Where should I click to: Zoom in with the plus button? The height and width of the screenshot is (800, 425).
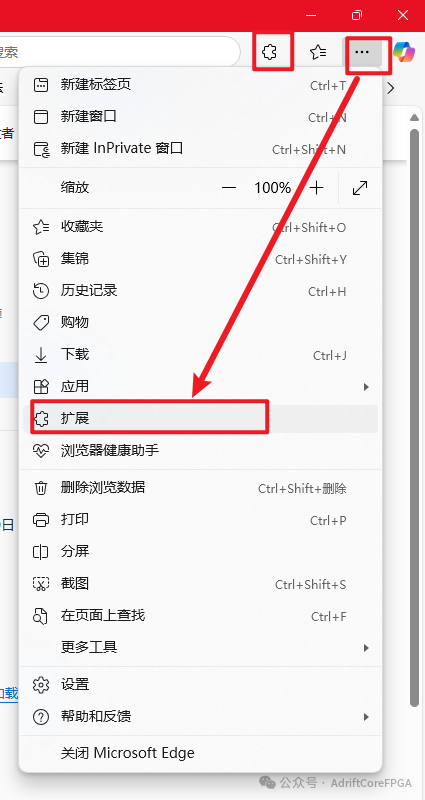[x=317, y=188]
